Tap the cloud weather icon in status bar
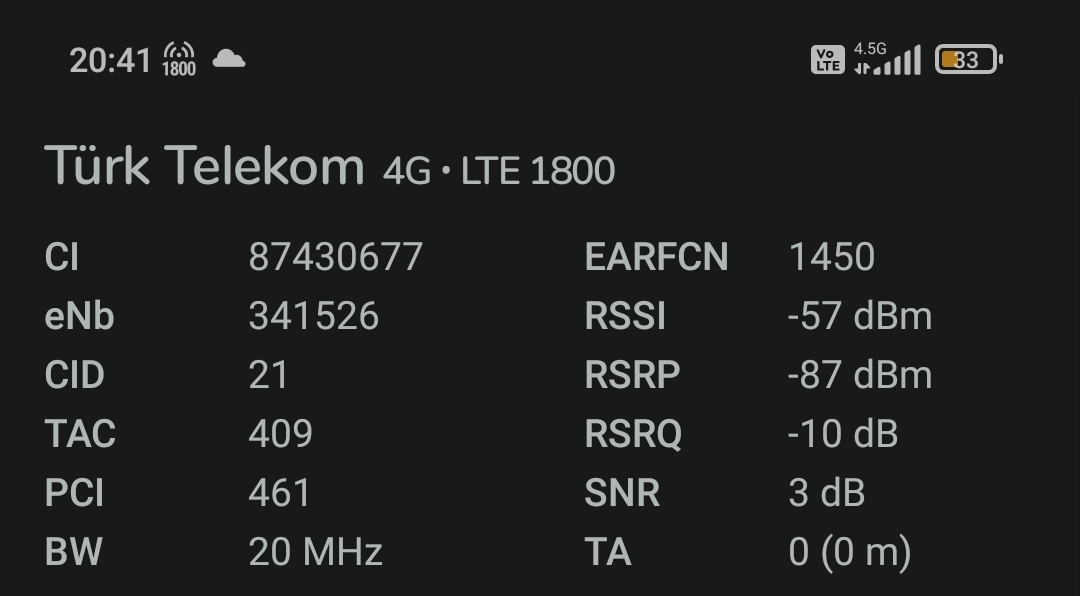Image resolution: width=1080 pixels, height=596 pixels. (x=229, y=59)
